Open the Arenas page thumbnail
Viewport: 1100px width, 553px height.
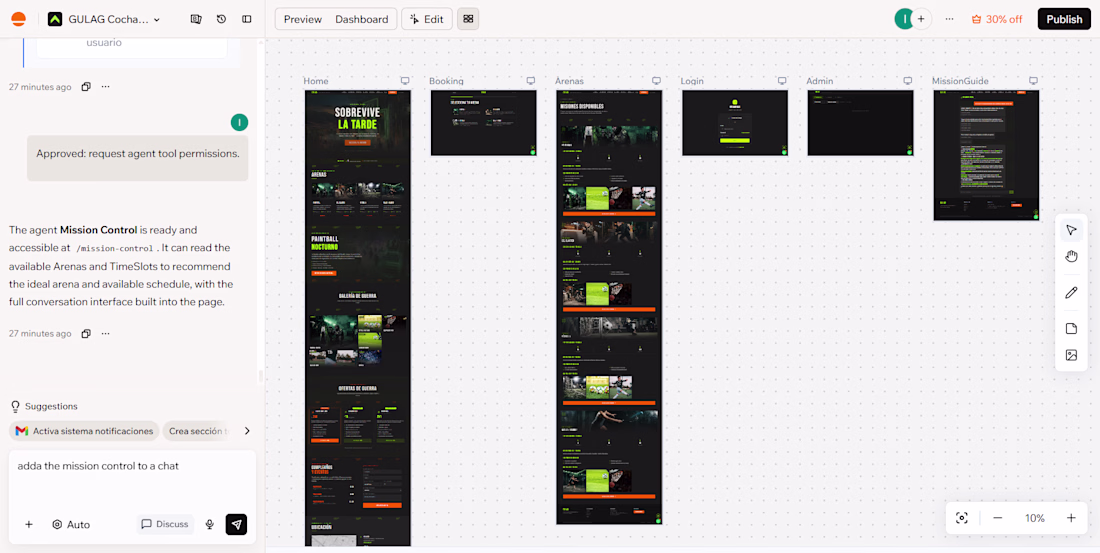[x=609, y=307]
